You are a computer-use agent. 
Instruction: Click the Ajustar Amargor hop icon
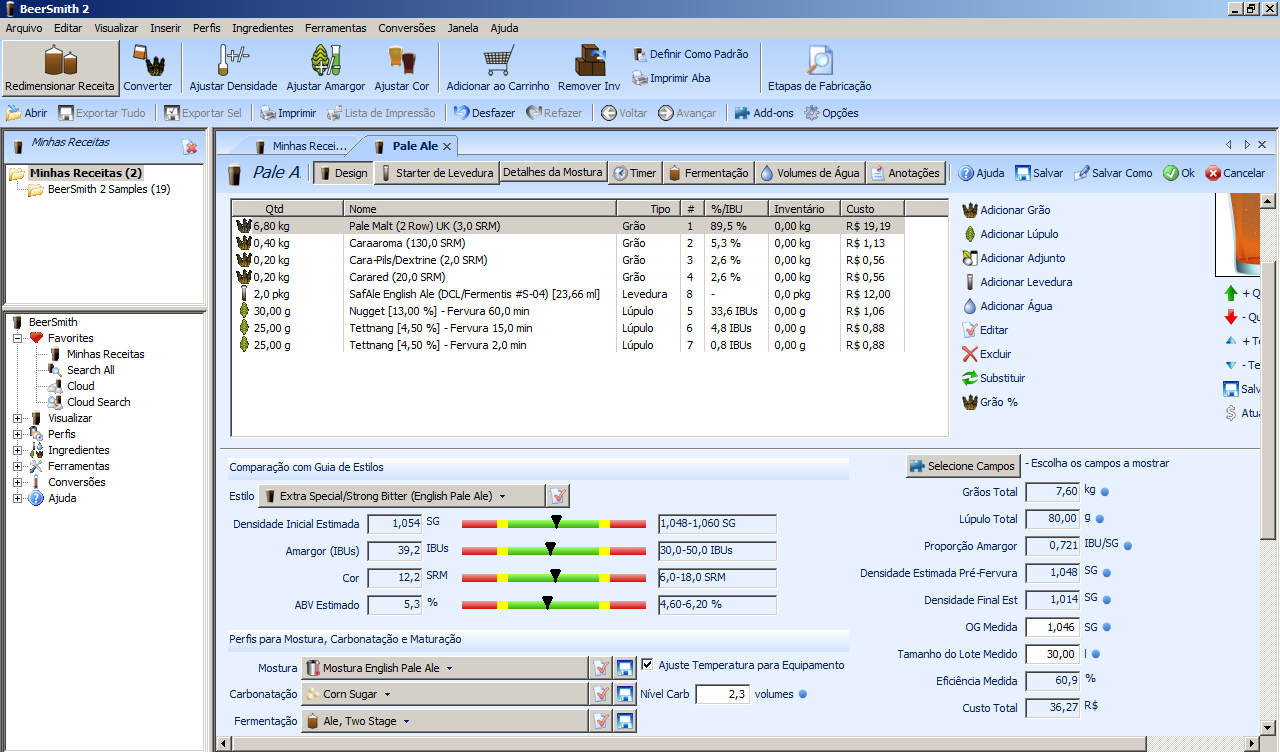[x=325, y=61]
